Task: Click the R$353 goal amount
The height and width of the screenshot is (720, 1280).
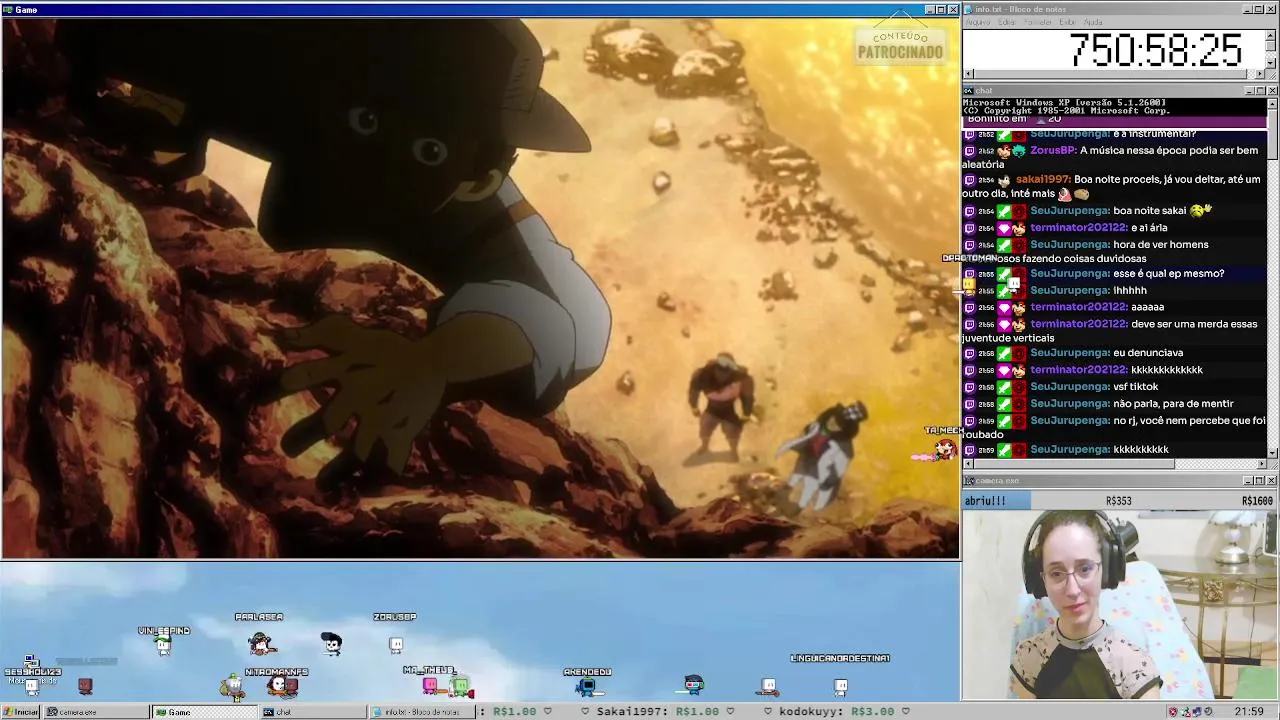Action: point(1118,501)
